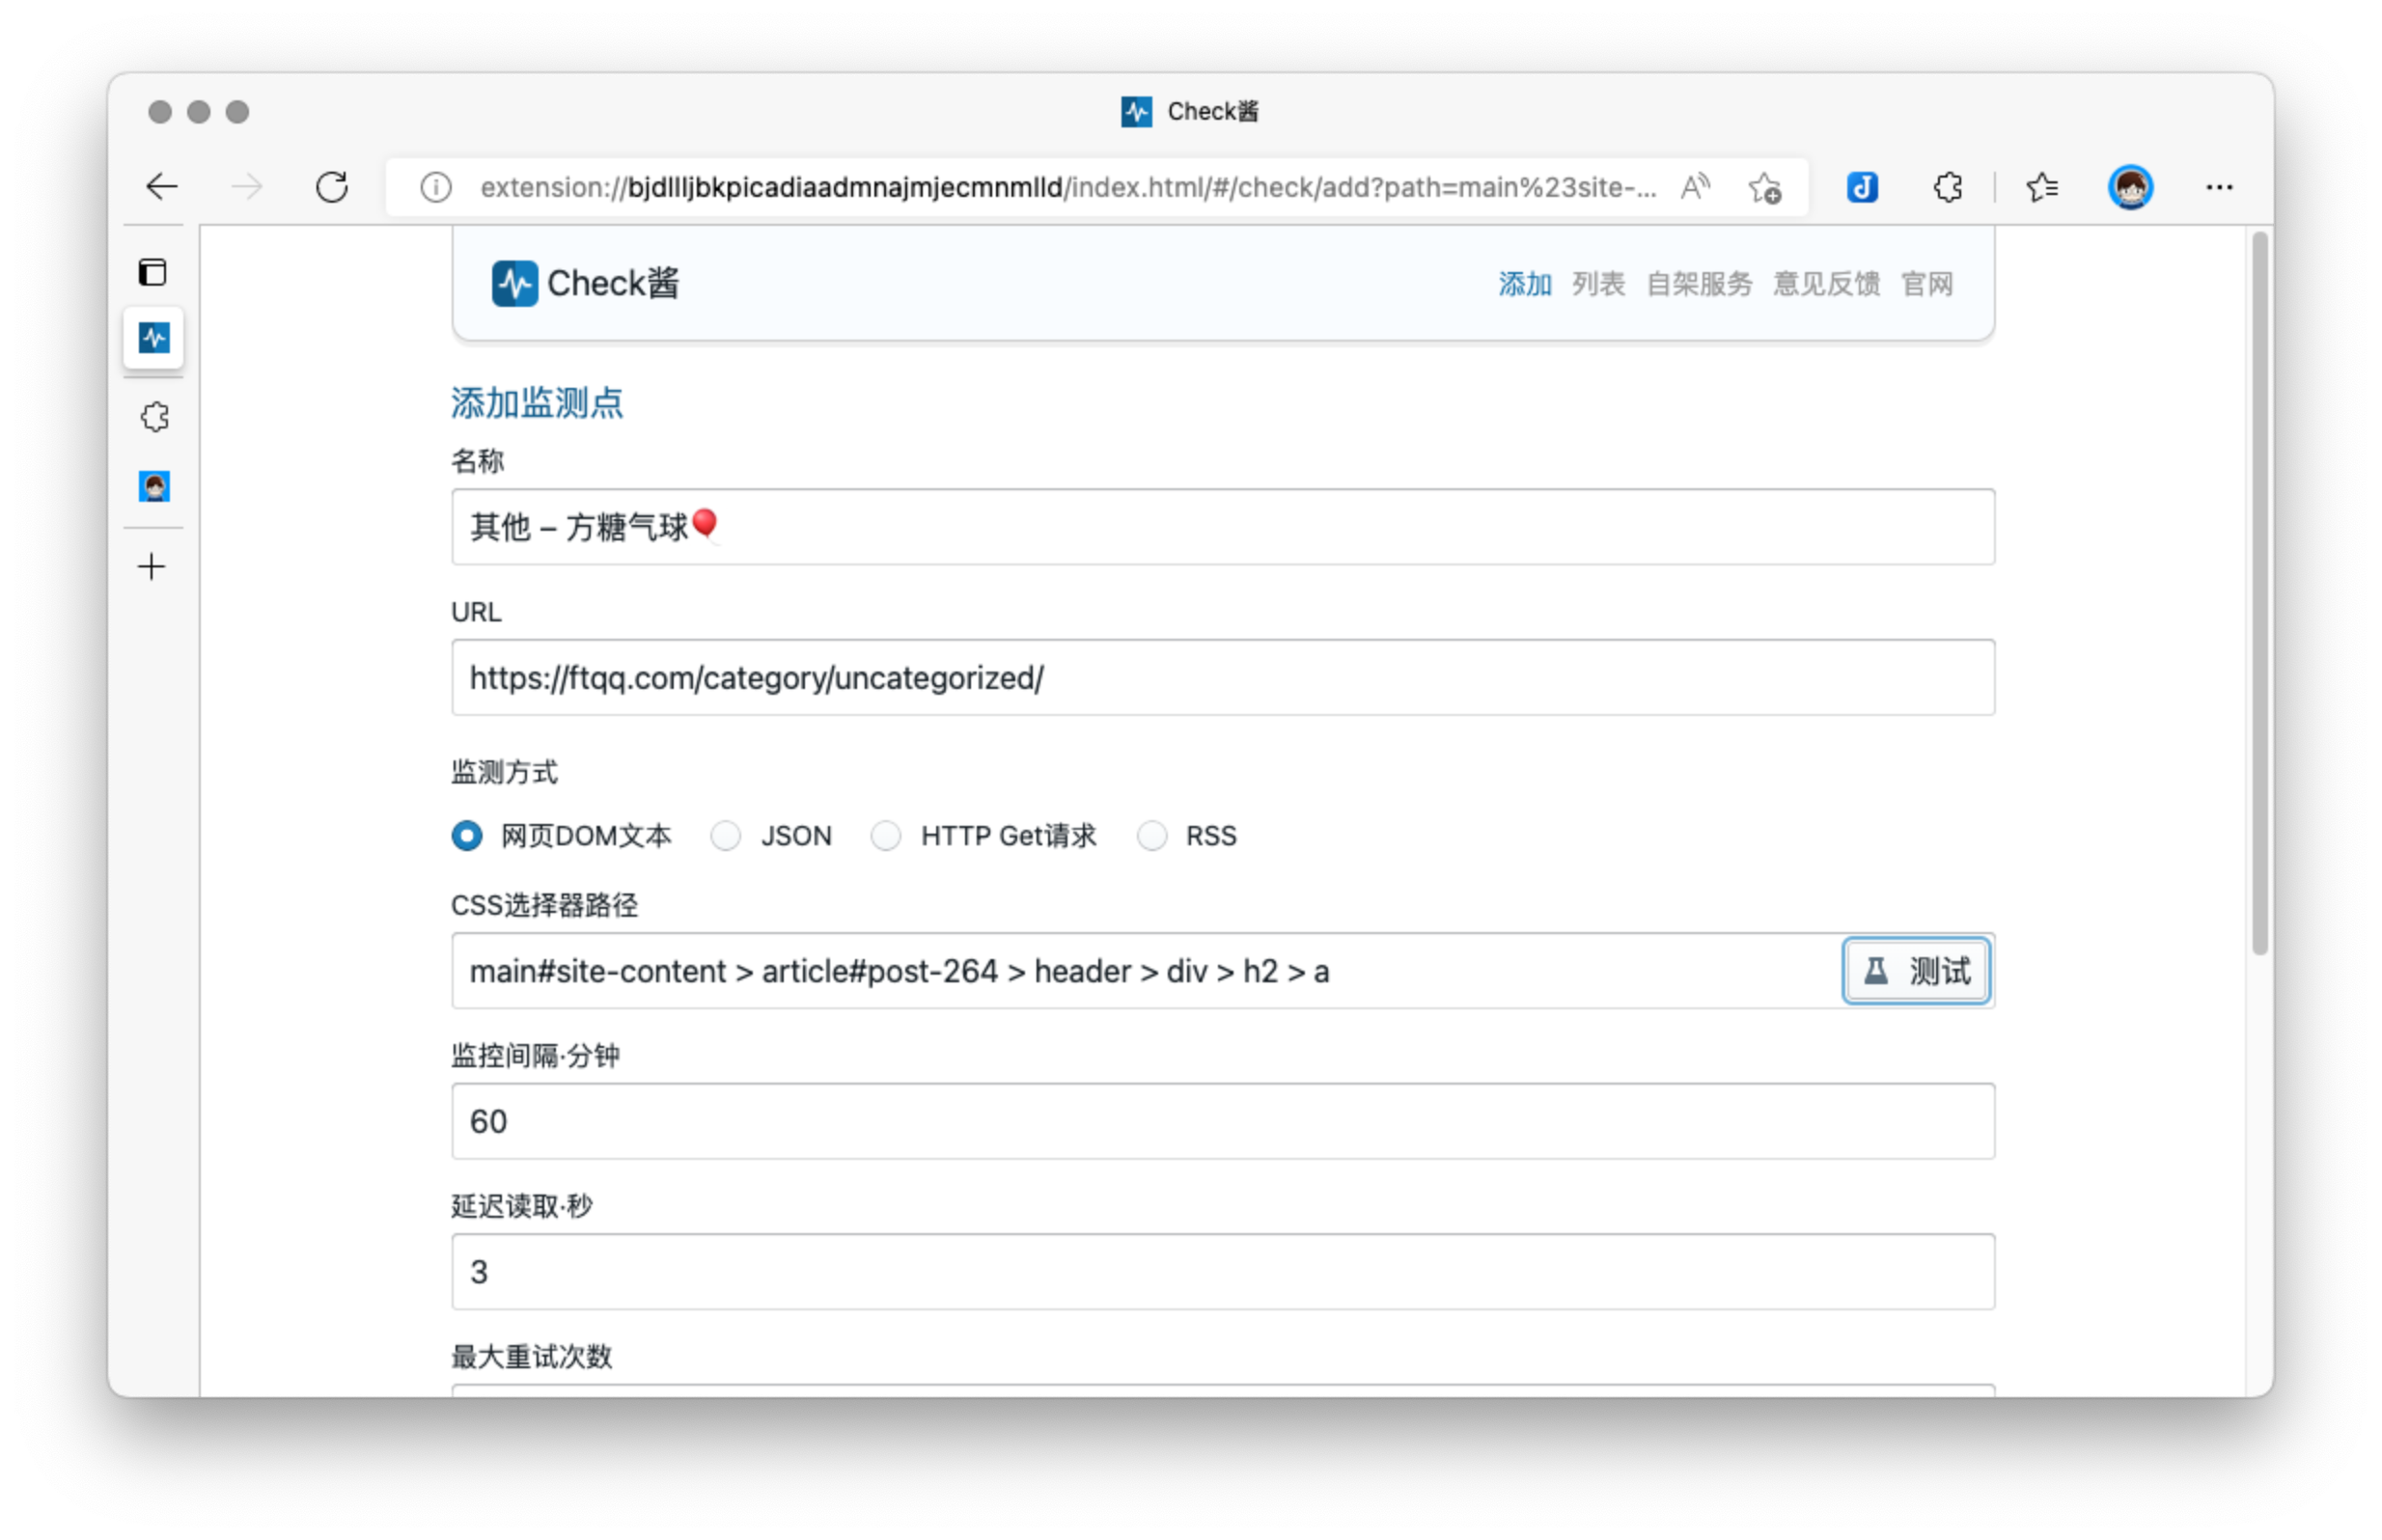Open the 自架服务 nav item
The height and width of the screenshot is (1540, 2382).
pyautogui.click(x=1699, y=284)
